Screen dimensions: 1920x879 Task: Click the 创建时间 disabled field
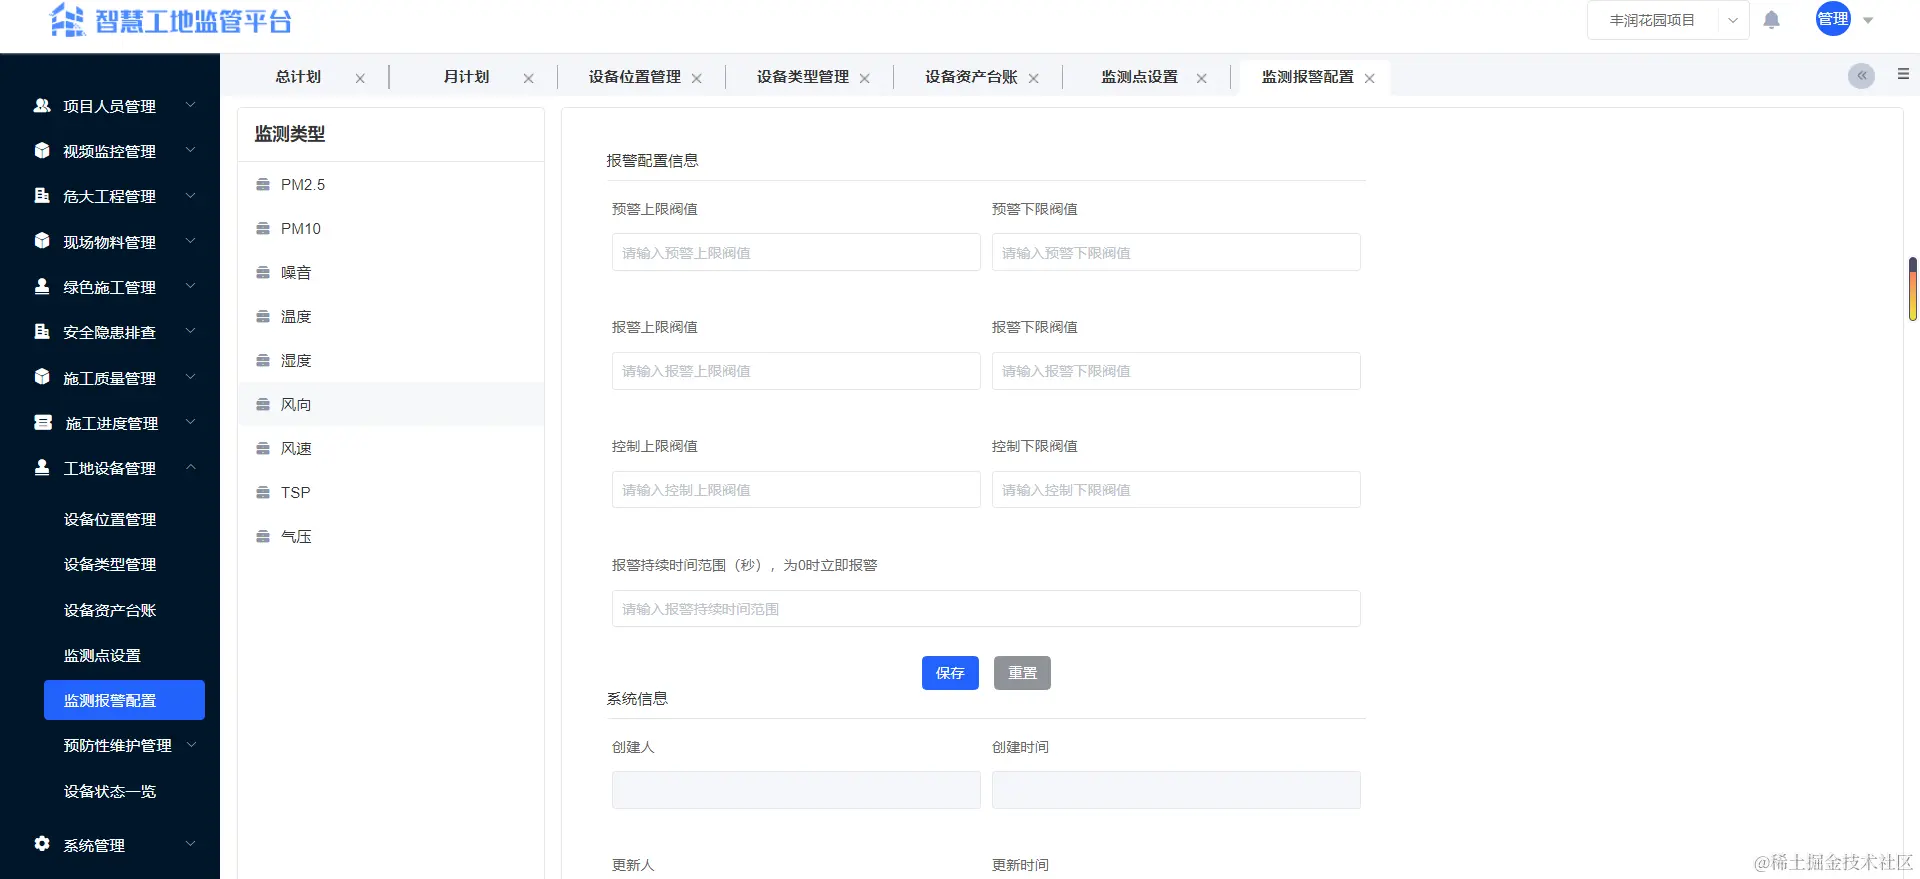click(1176, 790)
